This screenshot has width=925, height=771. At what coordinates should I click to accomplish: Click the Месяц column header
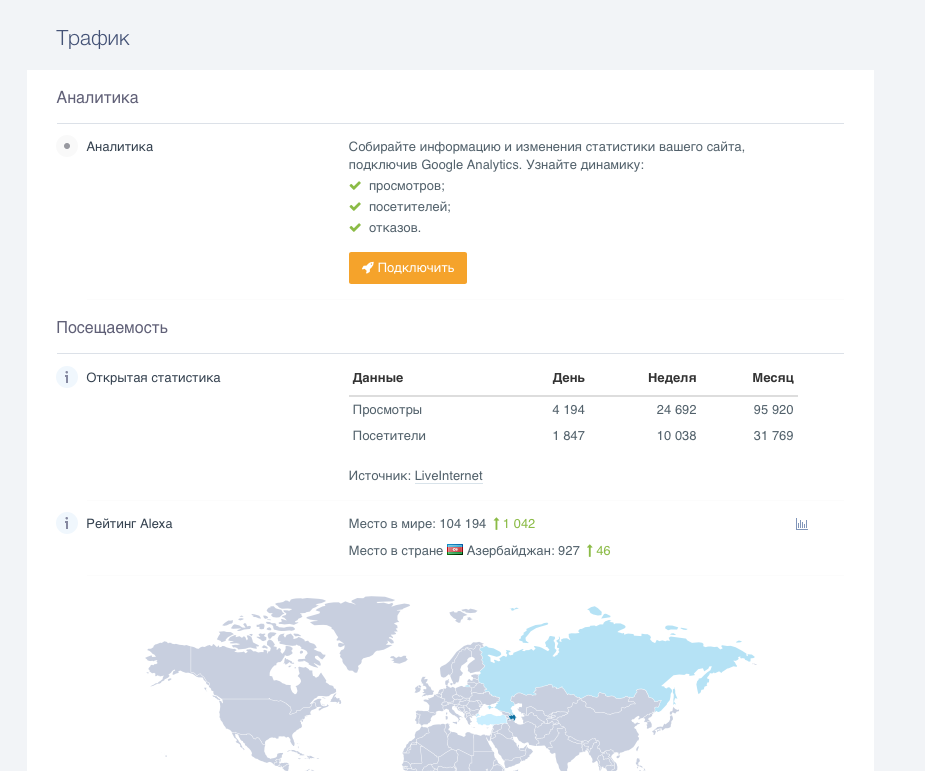click(772, 378)
